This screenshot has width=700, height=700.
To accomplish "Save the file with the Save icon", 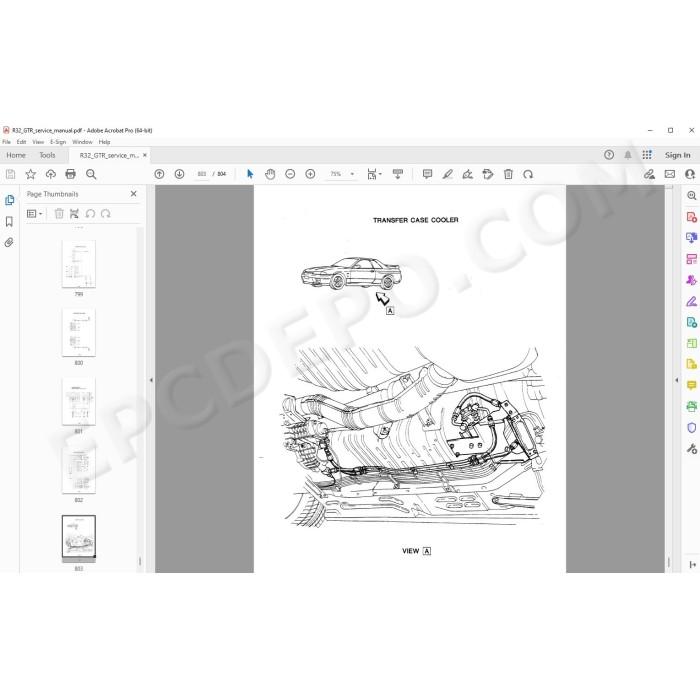I will pos(11,174).
